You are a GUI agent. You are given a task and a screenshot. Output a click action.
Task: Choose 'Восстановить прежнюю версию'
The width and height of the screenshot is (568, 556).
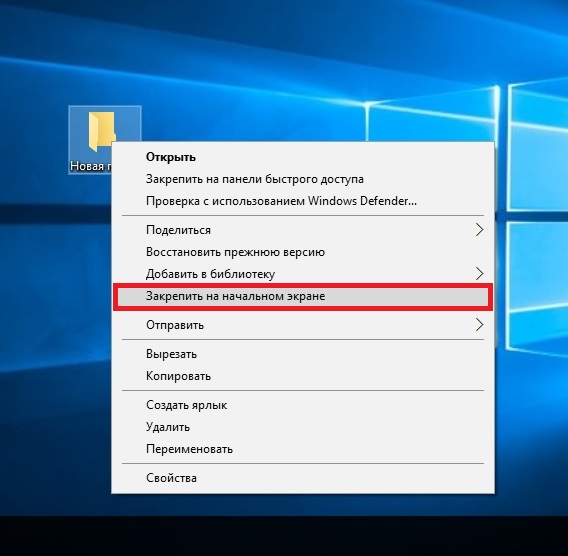[235, 252]
